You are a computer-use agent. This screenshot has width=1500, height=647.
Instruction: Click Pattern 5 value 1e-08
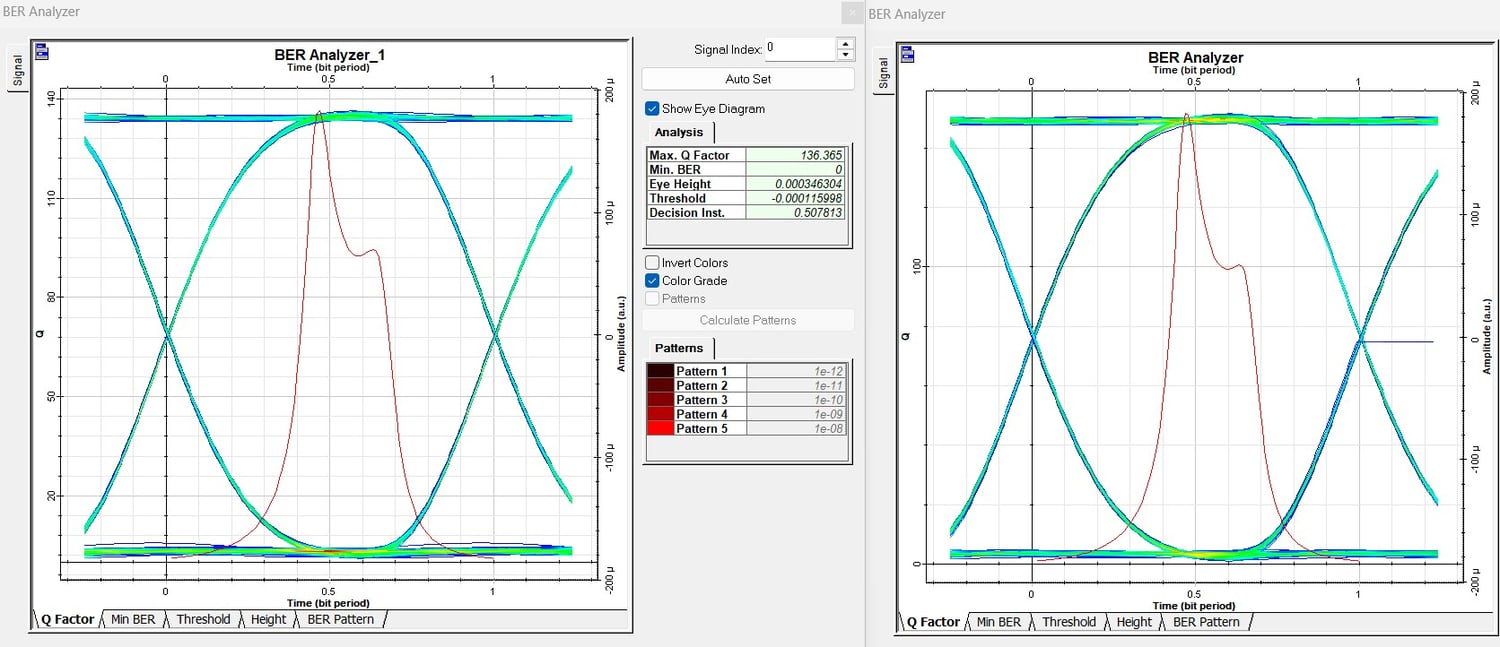point(797,428)
